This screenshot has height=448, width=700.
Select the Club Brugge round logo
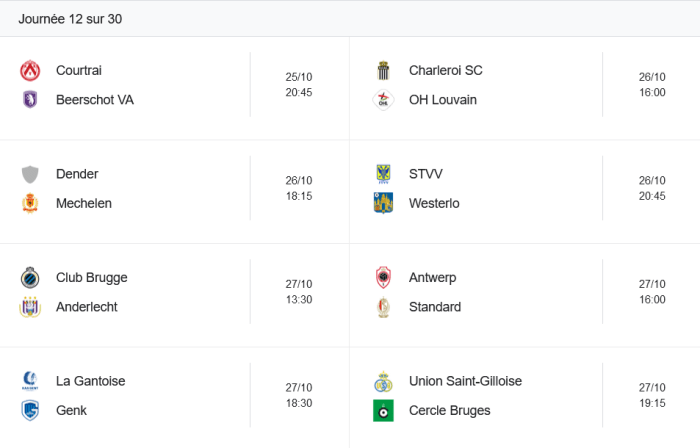pyautogui.click(x=30, y=278)
